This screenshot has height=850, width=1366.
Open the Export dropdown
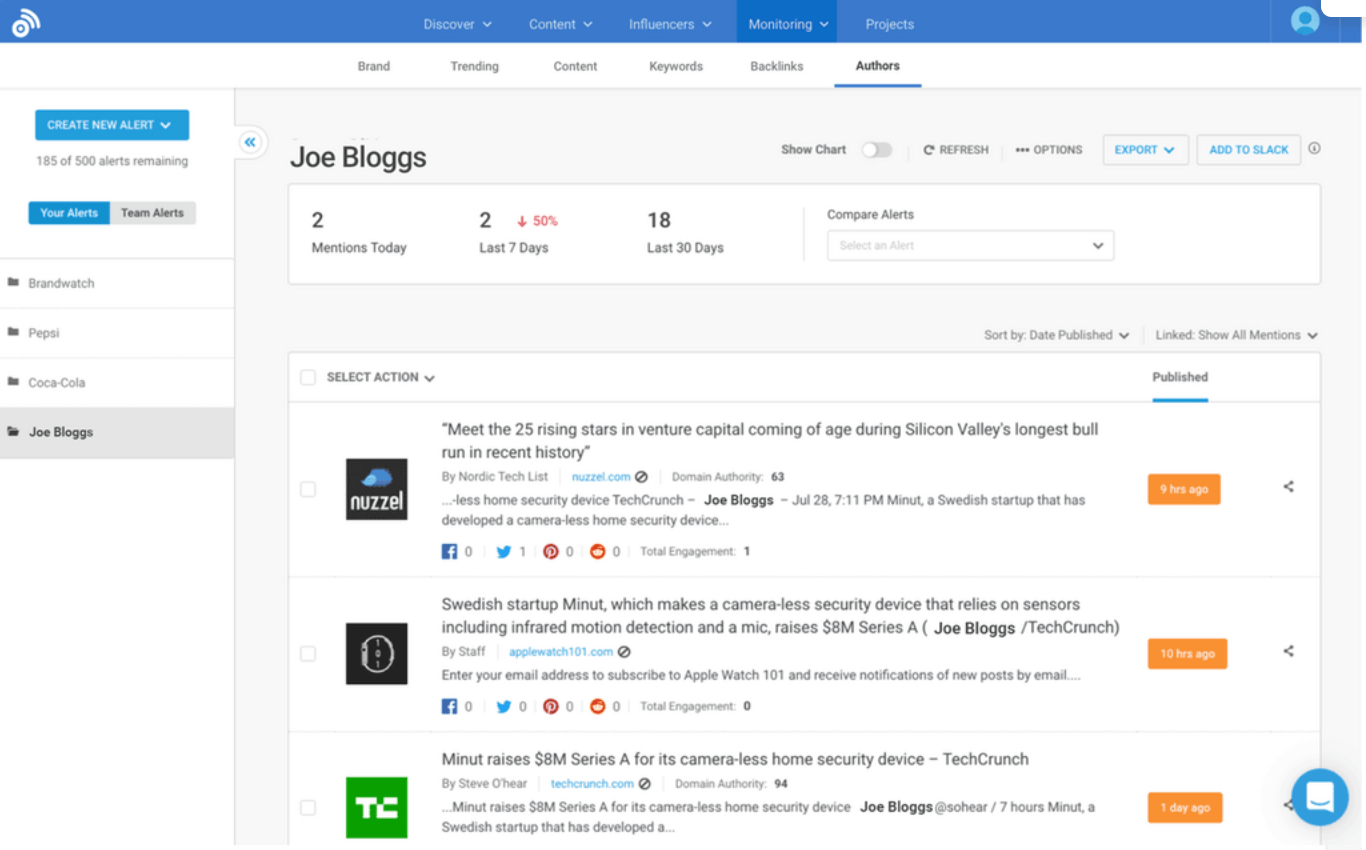point(1145,150)
